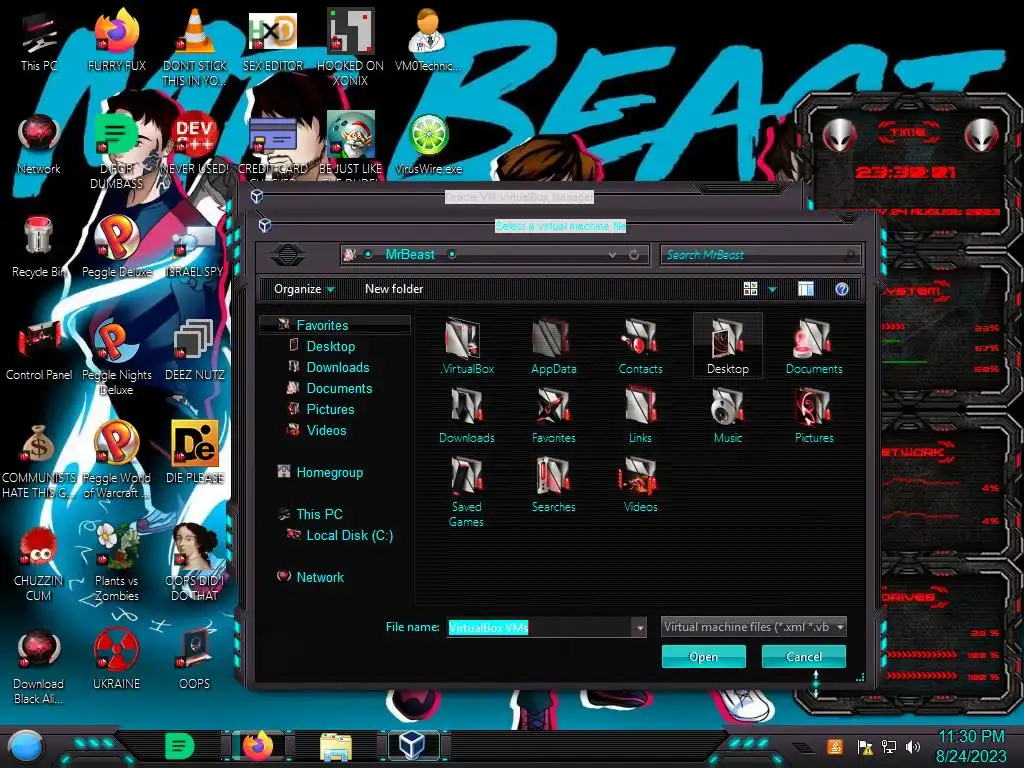Select Peggle Nights Deluxe desktop icon
Screen dimensions: 1024x768
click(x=116, y=358)
